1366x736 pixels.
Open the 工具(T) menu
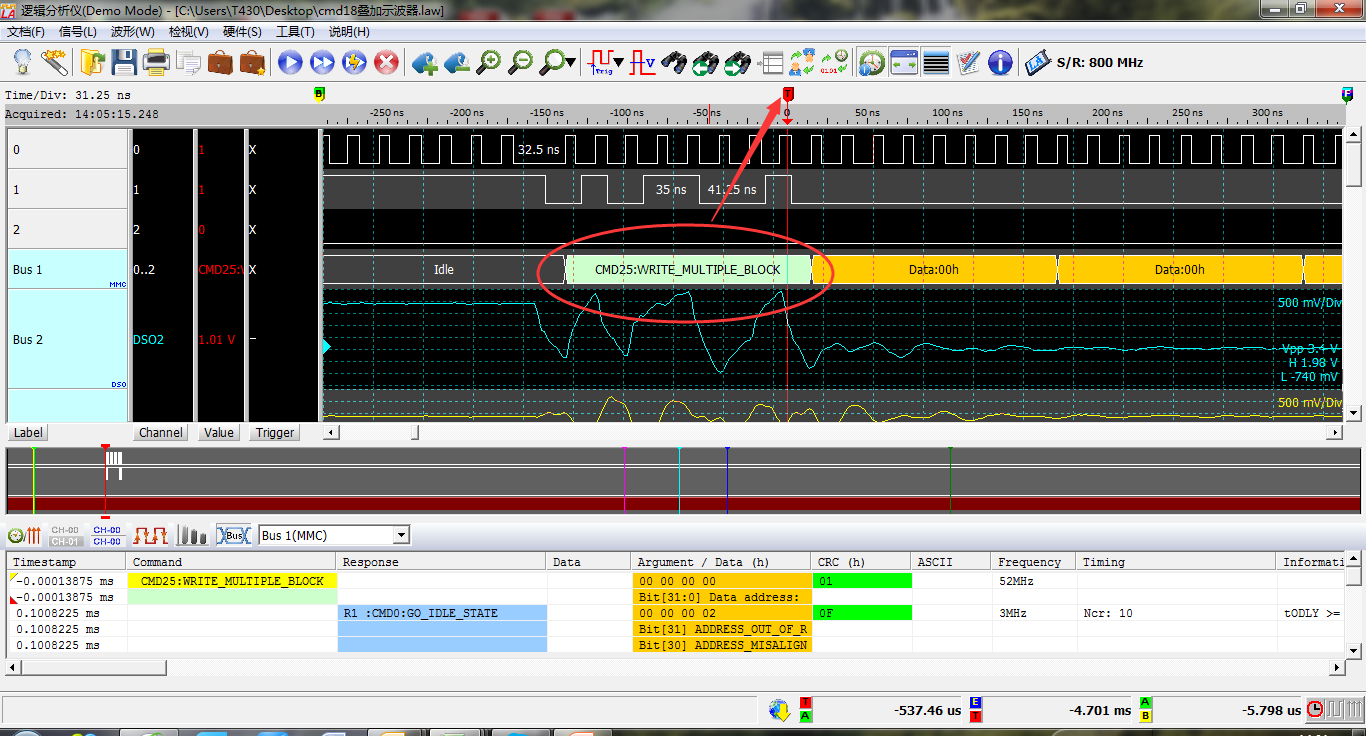tap(296, 32)
